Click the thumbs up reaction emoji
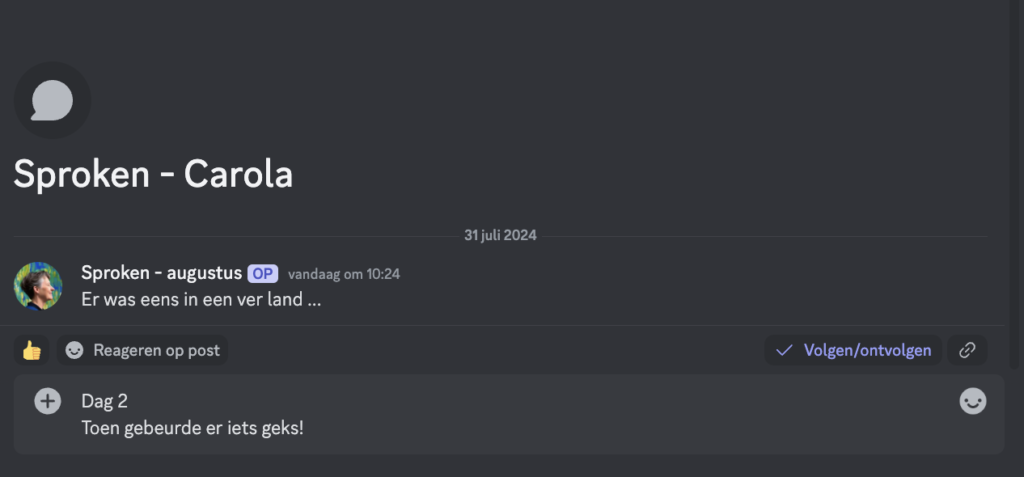Screen dimensions: 1024x477 click(x=31, y=350)
